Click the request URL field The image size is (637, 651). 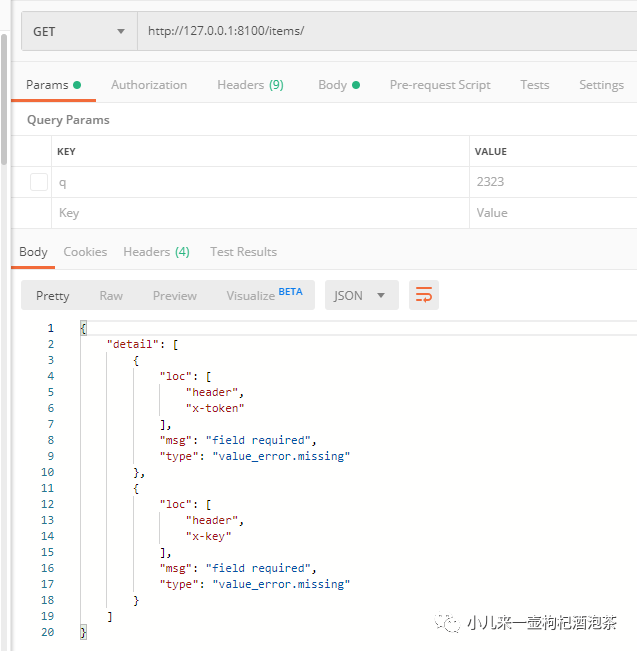380,31
